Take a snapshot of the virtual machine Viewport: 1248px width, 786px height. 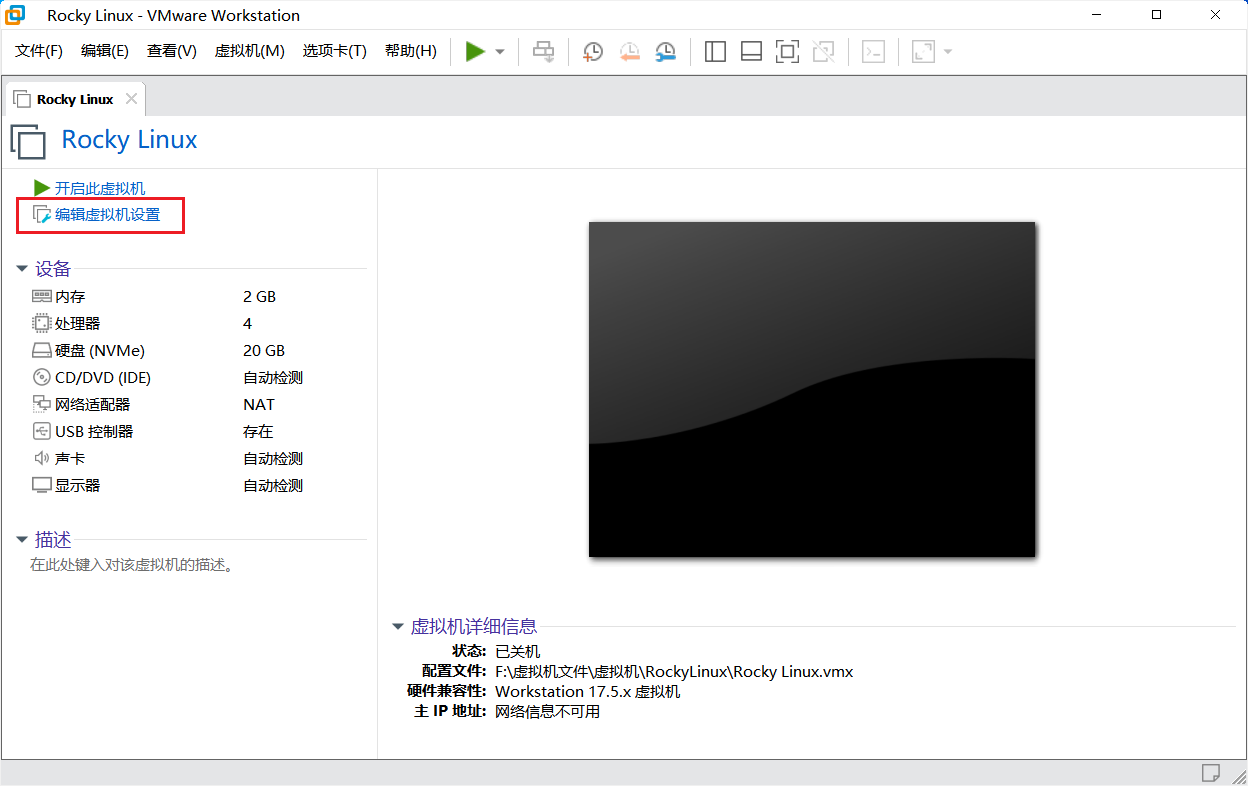592,51
